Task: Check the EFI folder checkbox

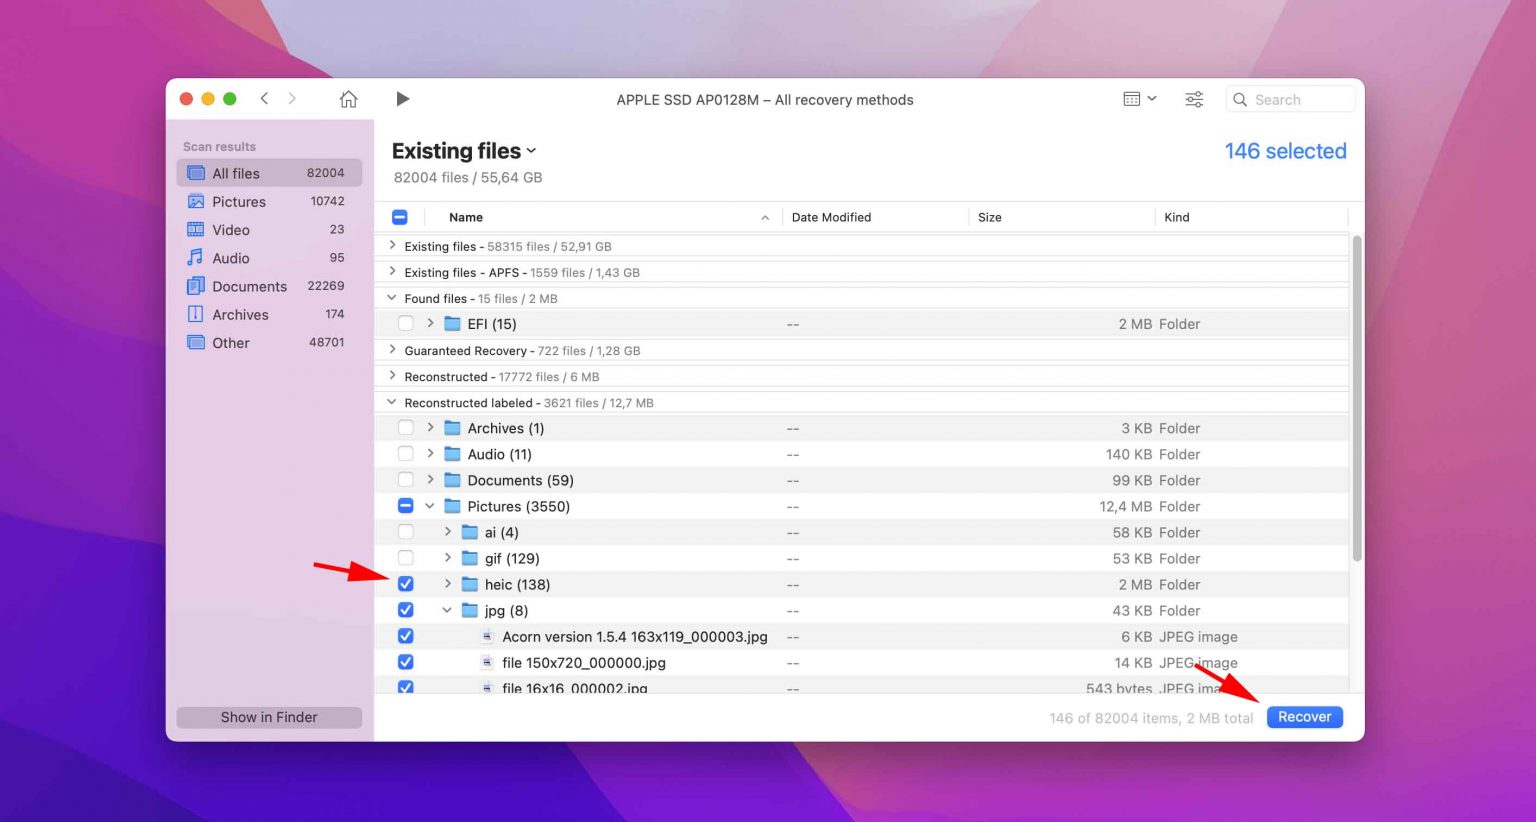Action: click(405, 323)
